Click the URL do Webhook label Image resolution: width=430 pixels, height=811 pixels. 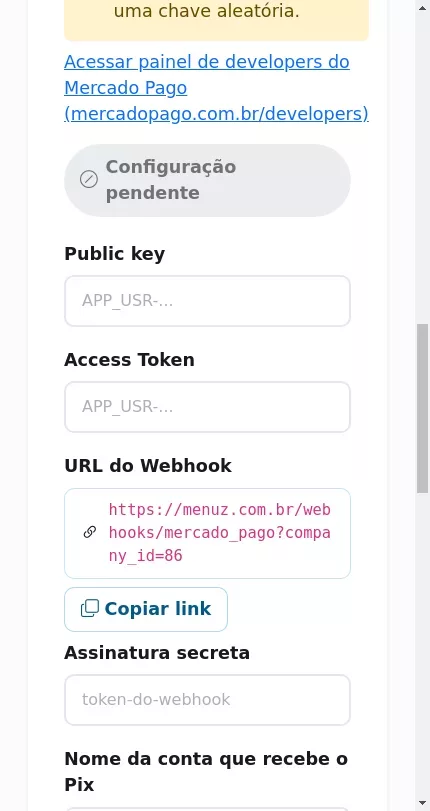coord(148,465)
